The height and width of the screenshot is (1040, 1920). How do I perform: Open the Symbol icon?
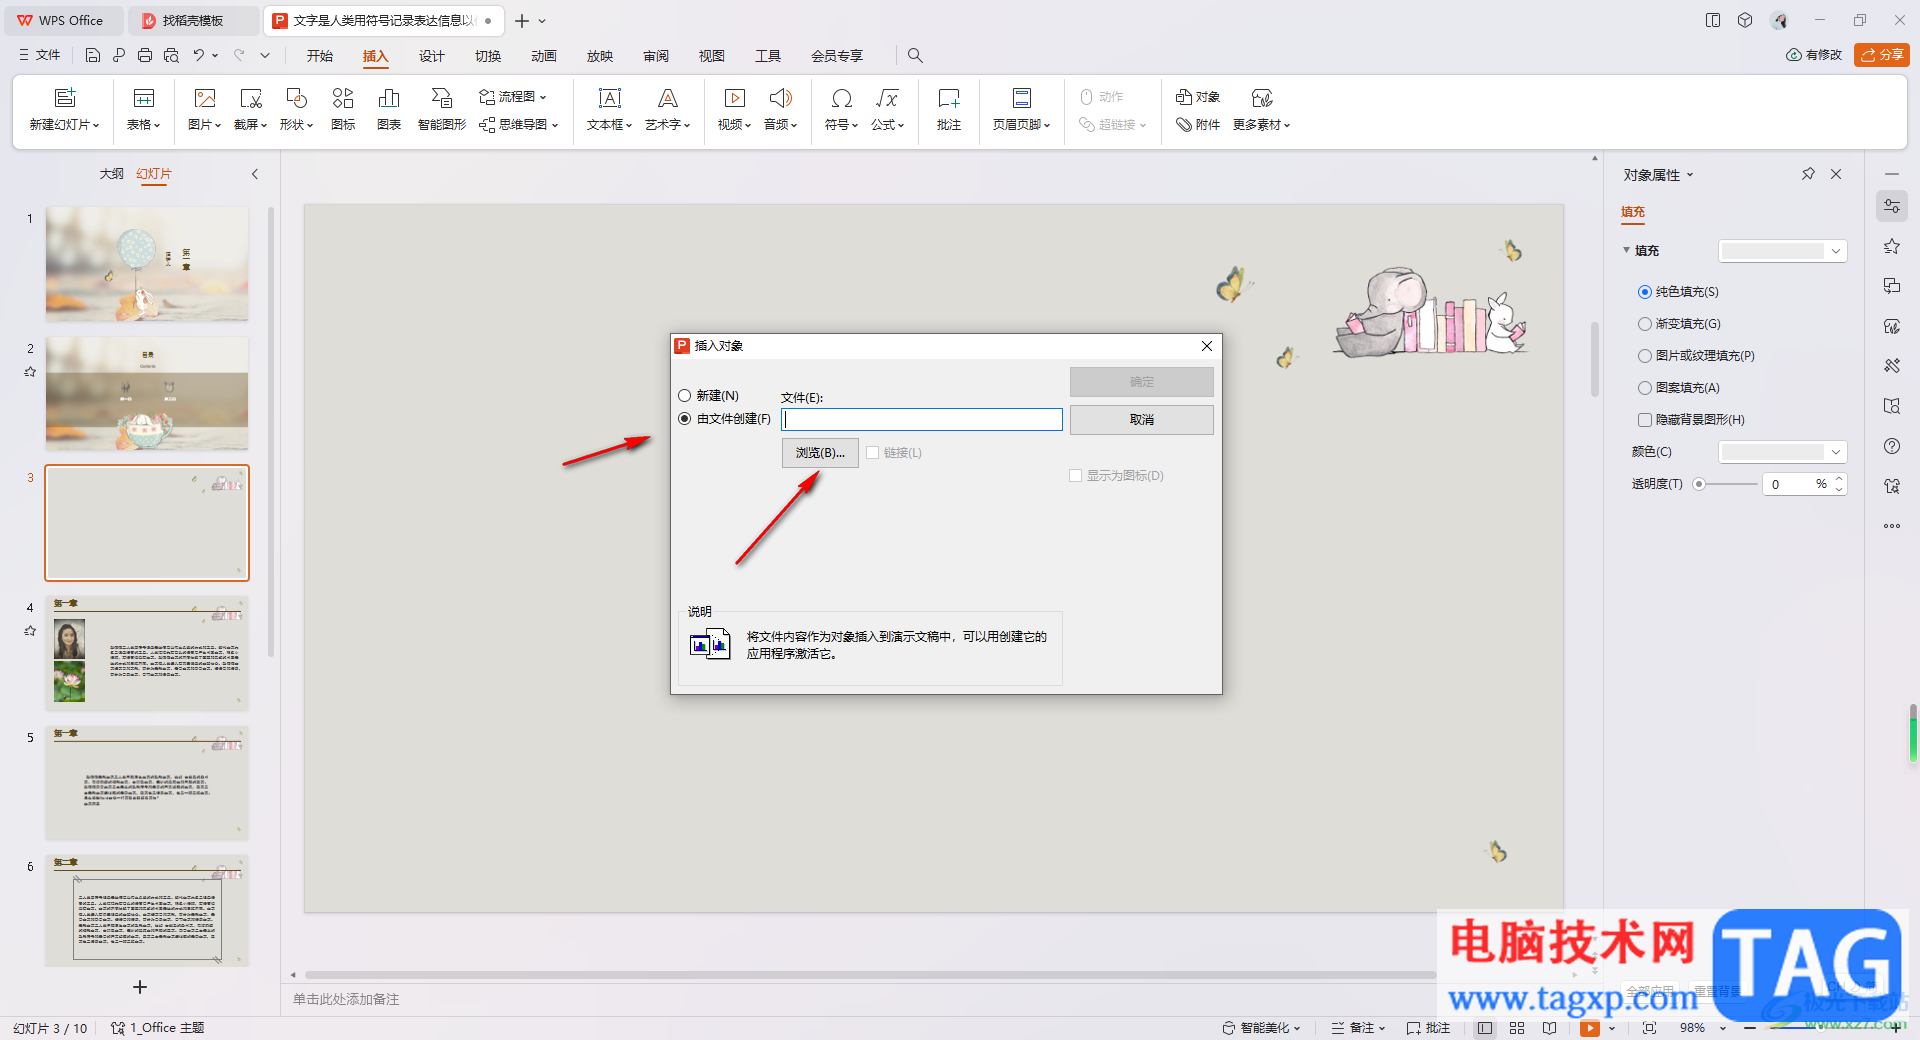[x=841, y=98]
